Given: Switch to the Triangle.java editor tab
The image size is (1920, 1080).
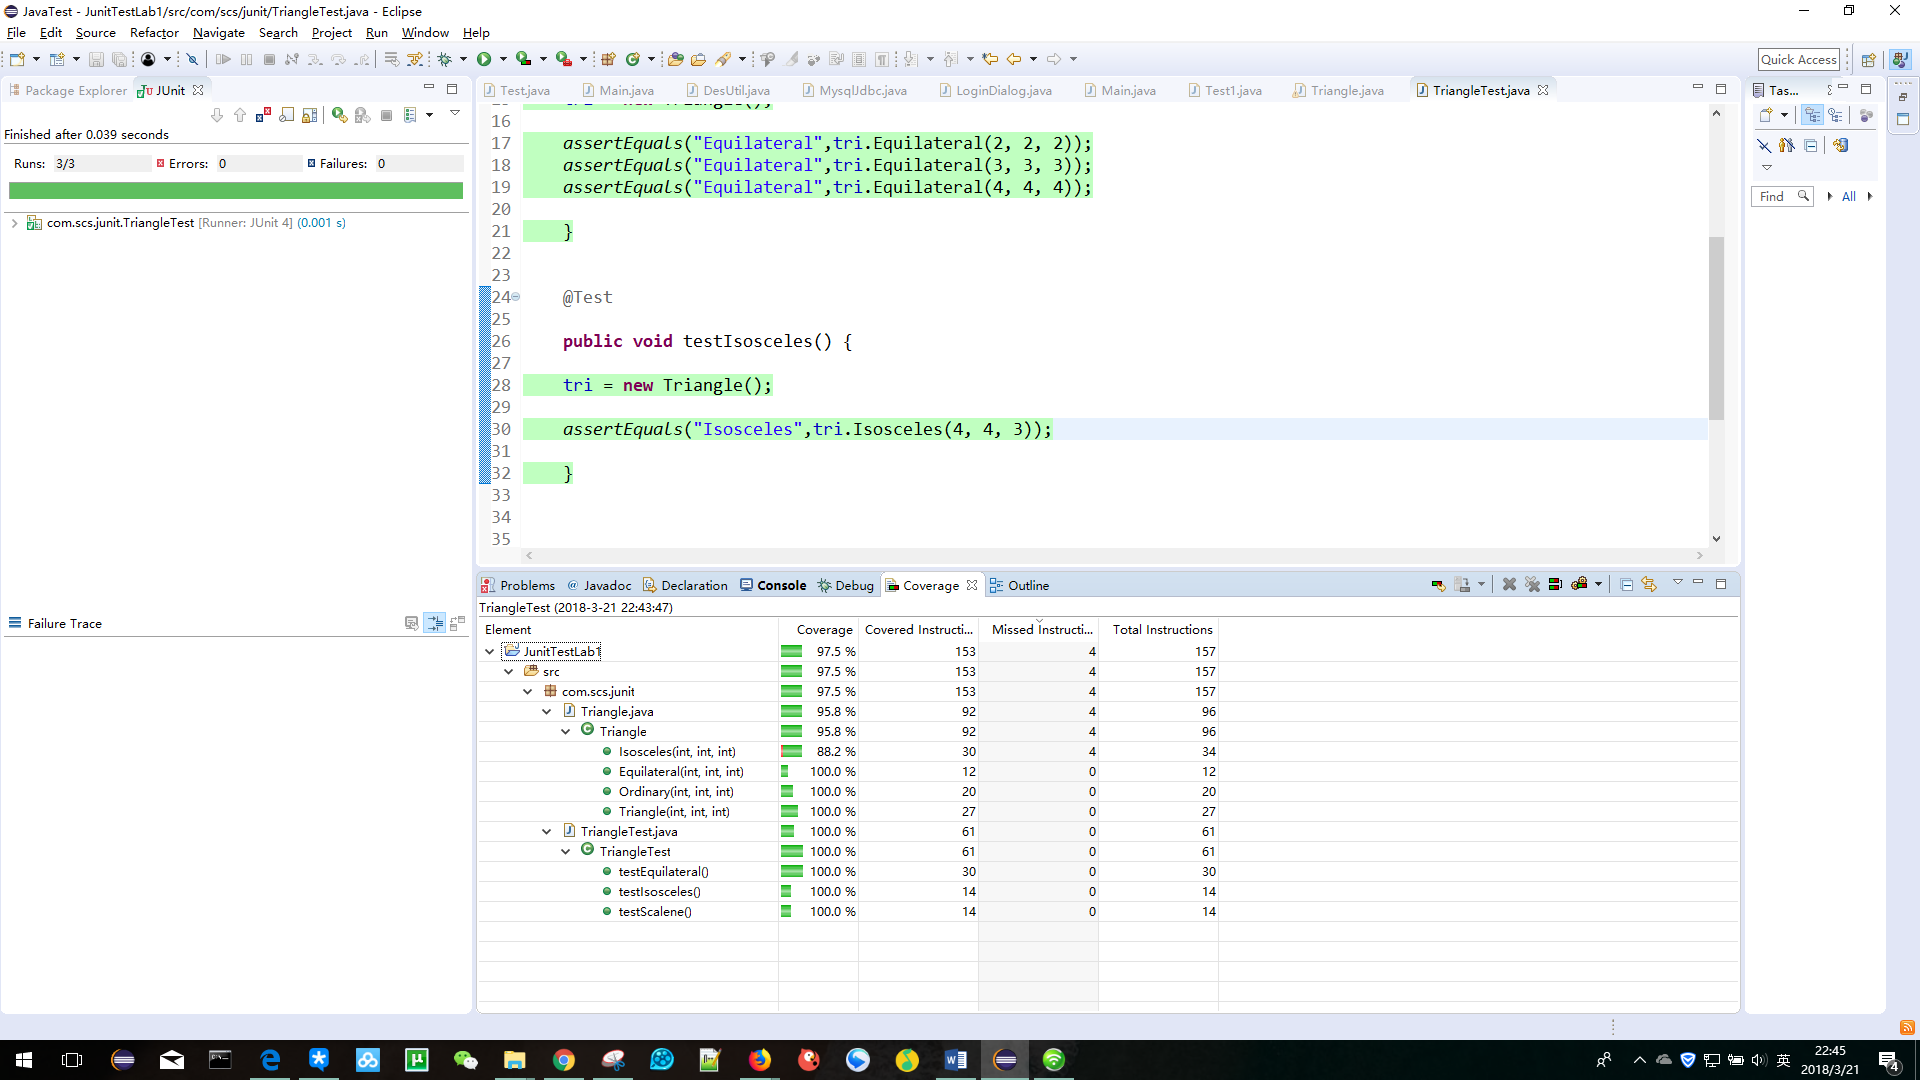Looking at the screenshot, I should [x=1346, y=90].
